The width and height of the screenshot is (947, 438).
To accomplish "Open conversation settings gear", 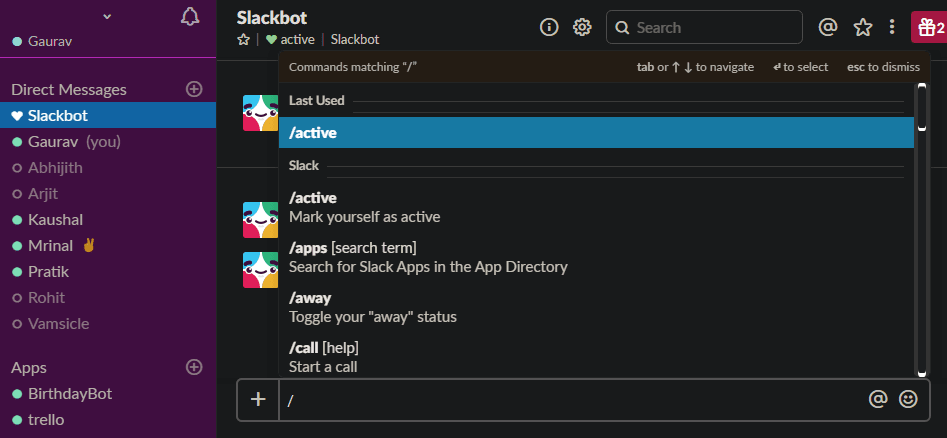I will [x=582, y=27].
